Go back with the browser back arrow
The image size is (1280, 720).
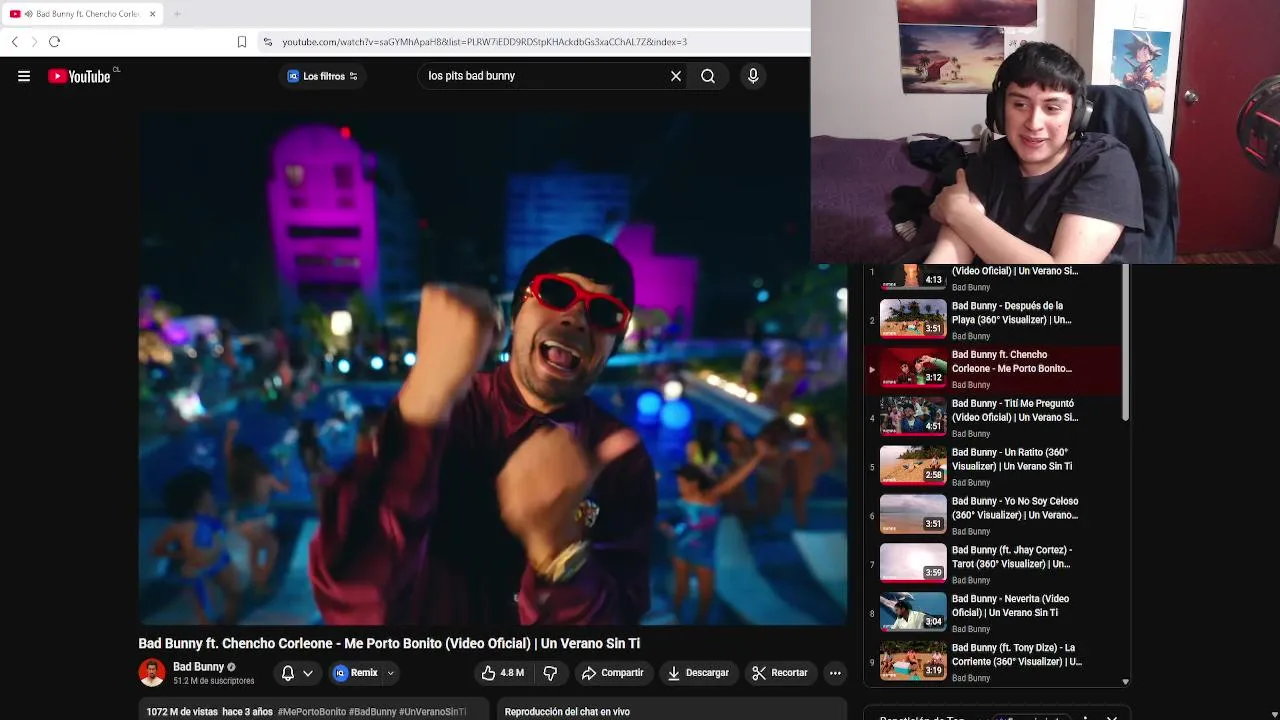tap(14, 42)
